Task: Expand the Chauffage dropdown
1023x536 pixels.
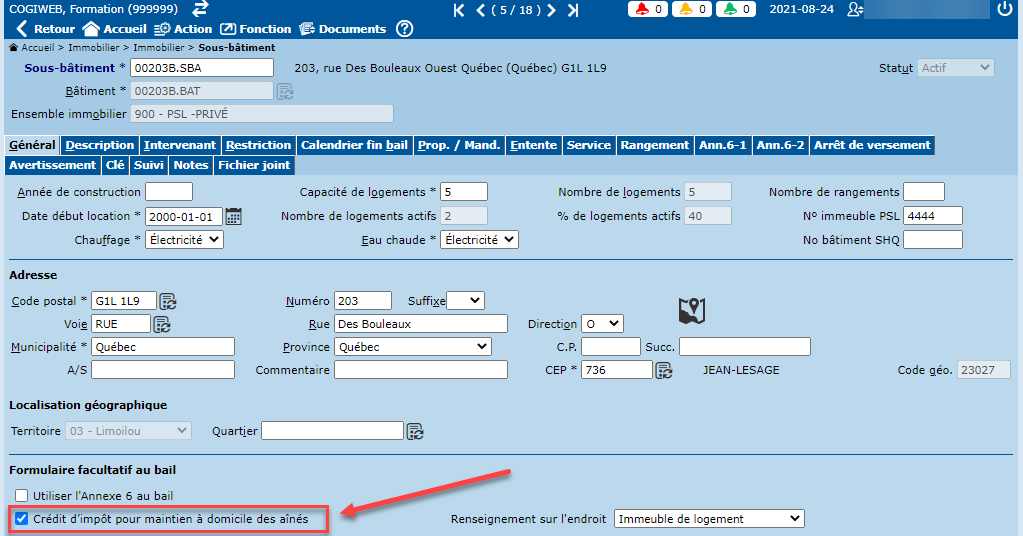Action: [184, 240]
